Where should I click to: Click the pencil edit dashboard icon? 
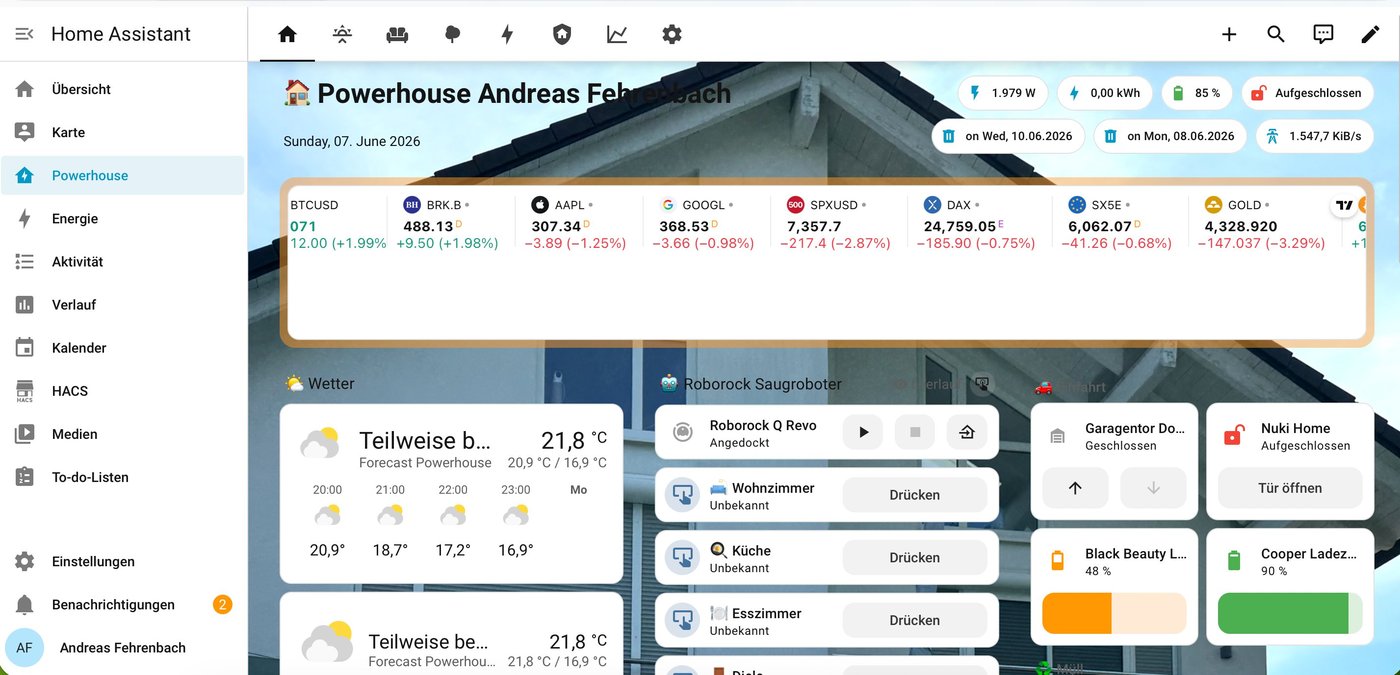[x=1370, y=34]
